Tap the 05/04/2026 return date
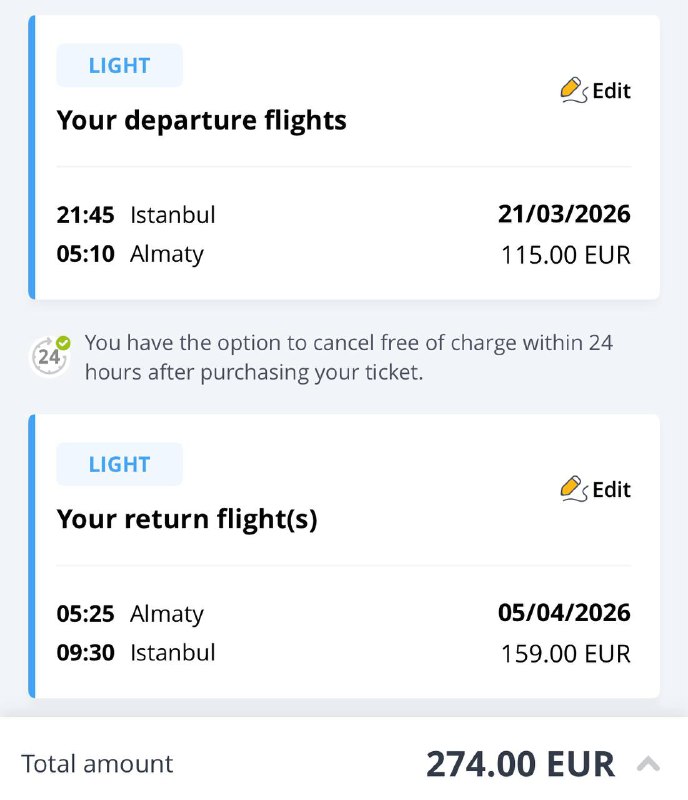Viewport: 688px width, 800px height. point(564,612)
